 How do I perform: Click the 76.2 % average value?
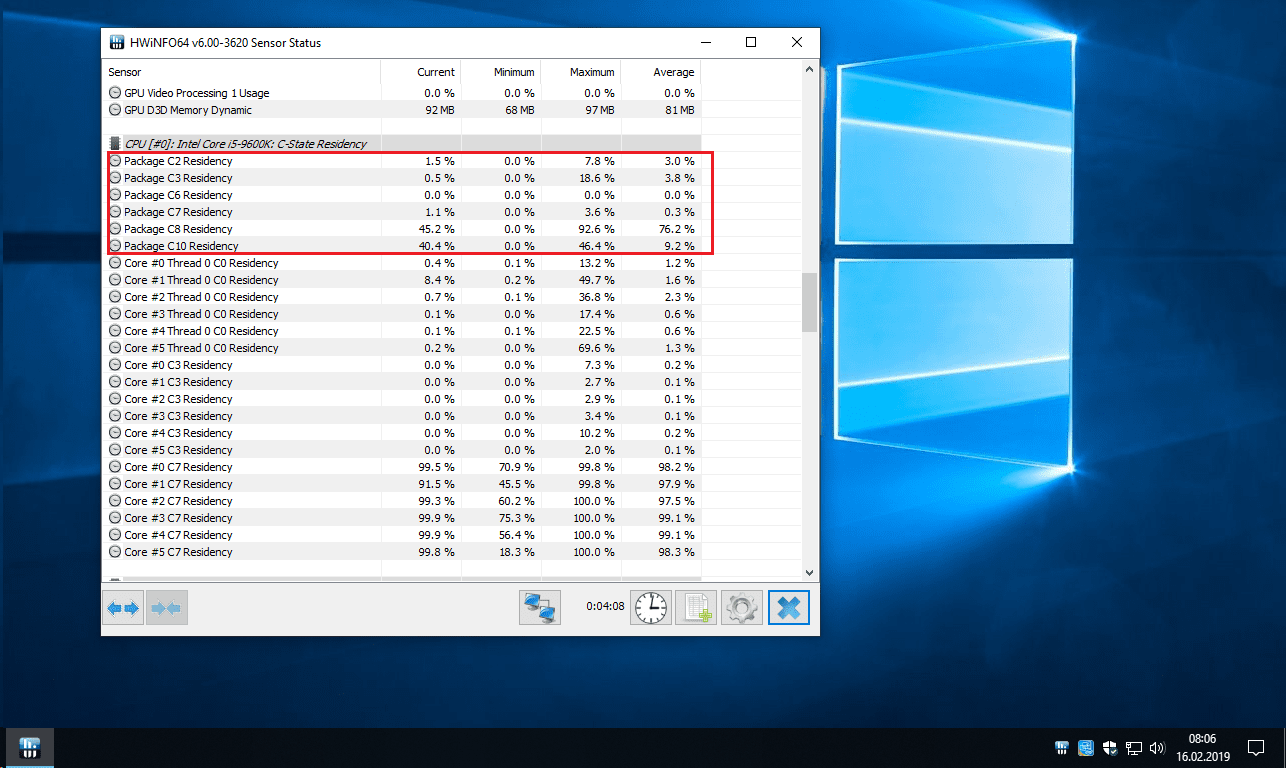click(675, 229)
